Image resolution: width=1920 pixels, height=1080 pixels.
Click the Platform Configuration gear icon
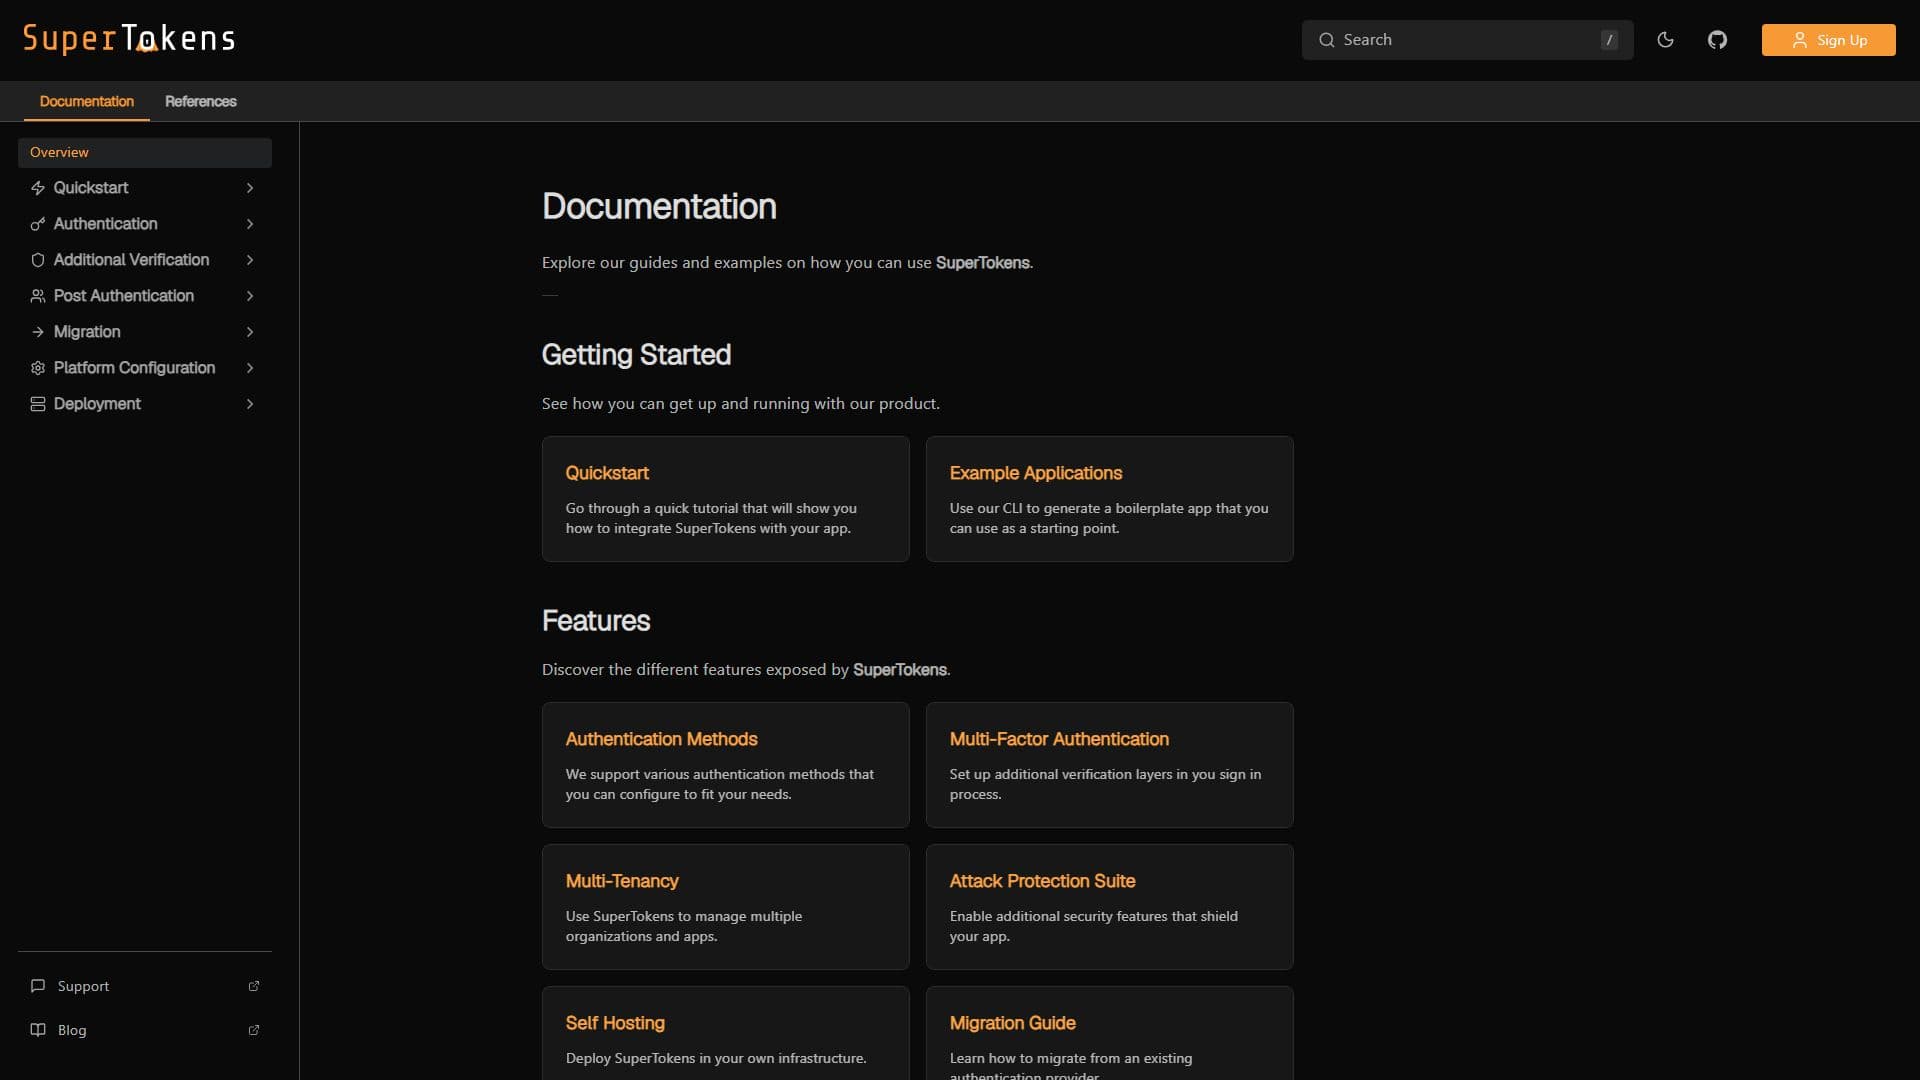pyautogui.click(x=38, y=368)
